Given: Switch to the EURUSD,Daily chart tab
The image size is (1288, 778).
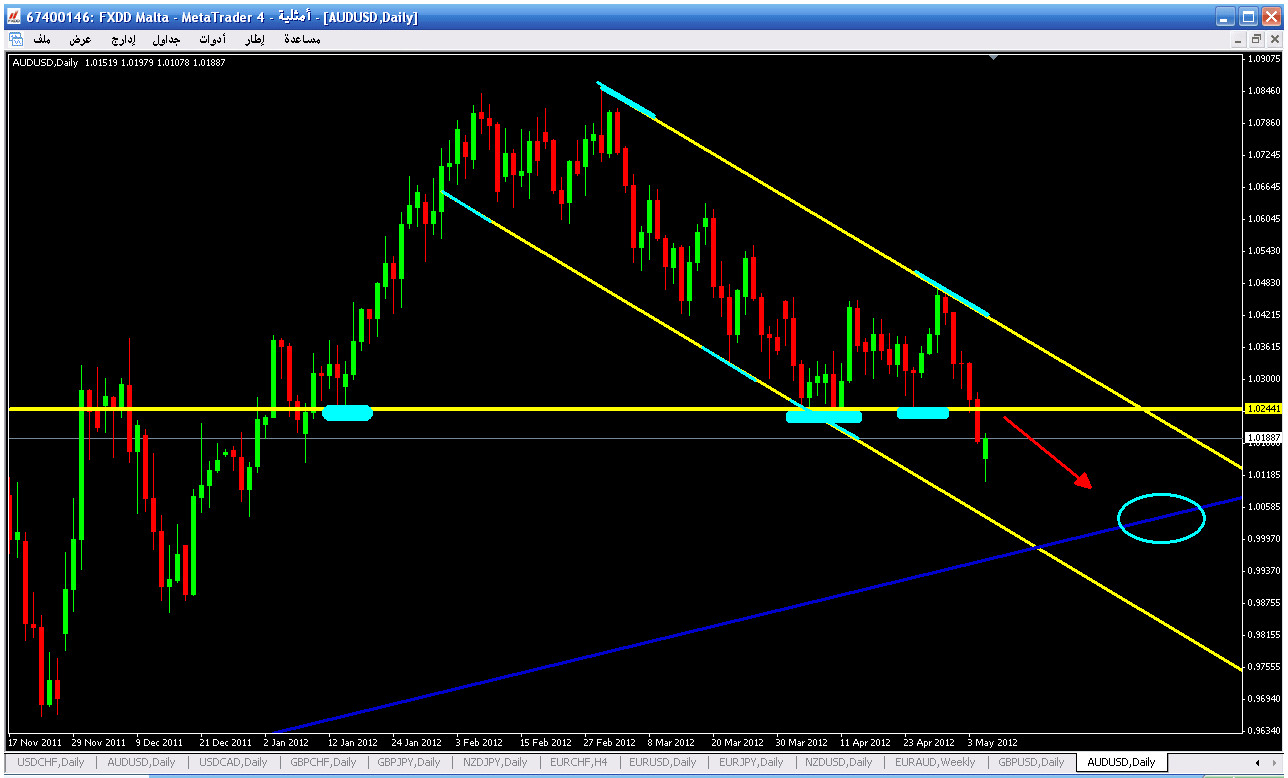Looking at the screenshot, I should click(662, 762).
